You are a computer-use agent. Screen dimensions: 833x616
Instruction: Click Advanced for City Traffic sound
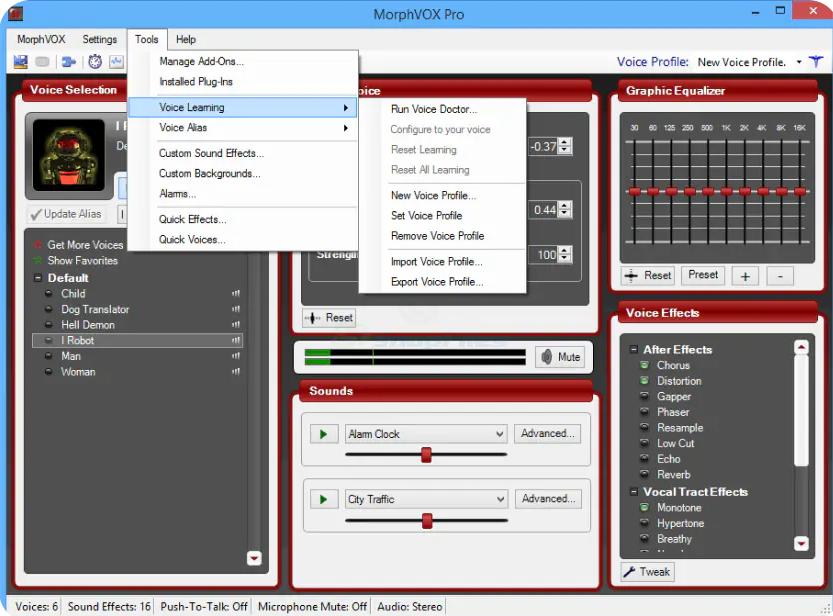[548, 499]
